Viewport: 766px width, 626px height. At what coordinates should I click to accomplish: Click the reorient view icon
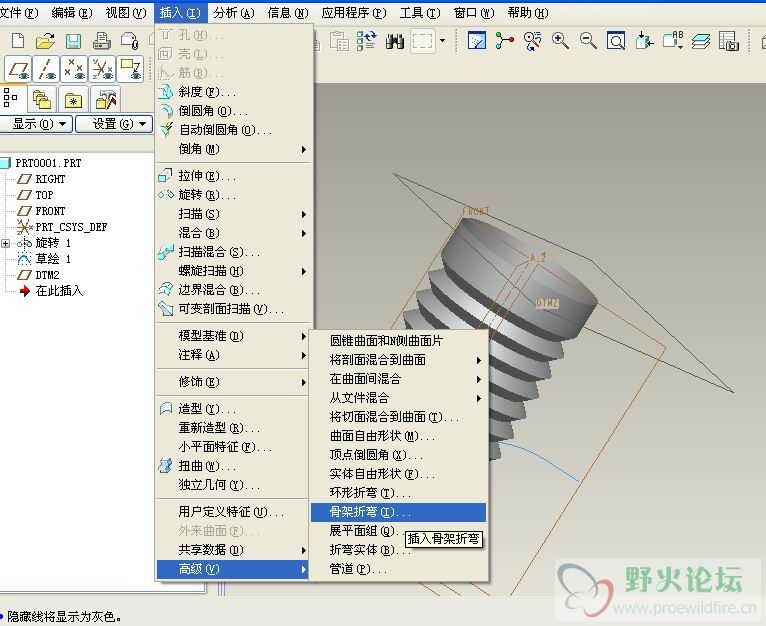click(644, 41)
